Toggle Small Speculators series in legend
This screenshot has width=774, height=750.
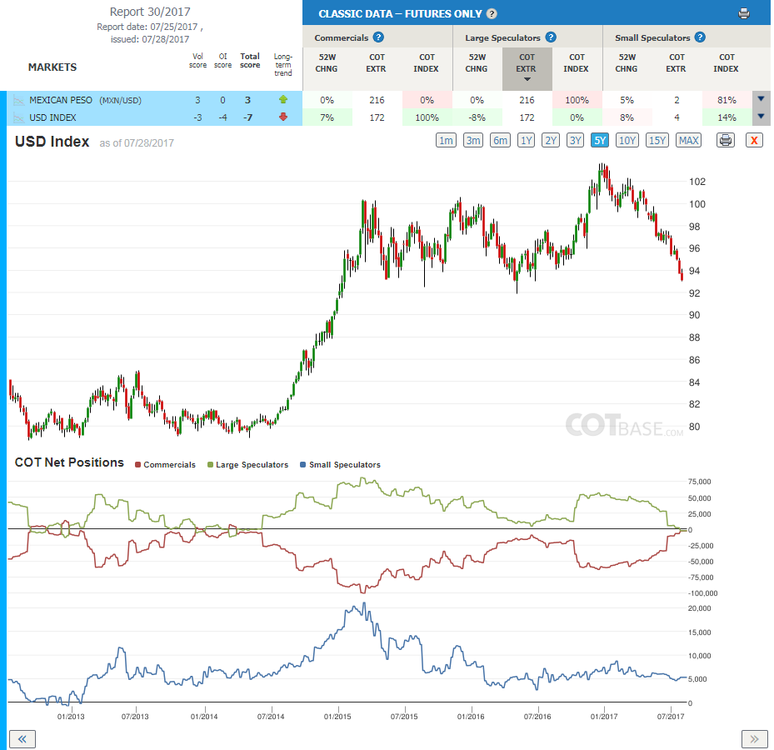341,465
